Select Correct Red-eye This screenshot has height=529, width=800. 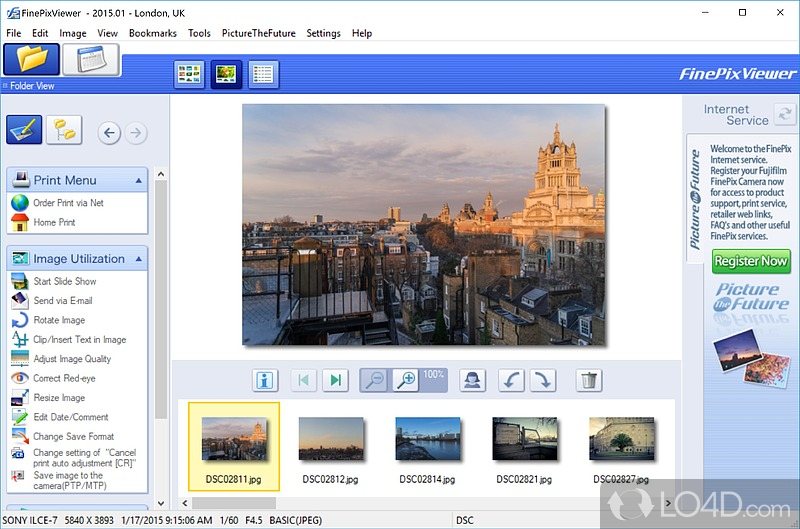[64, 378]
